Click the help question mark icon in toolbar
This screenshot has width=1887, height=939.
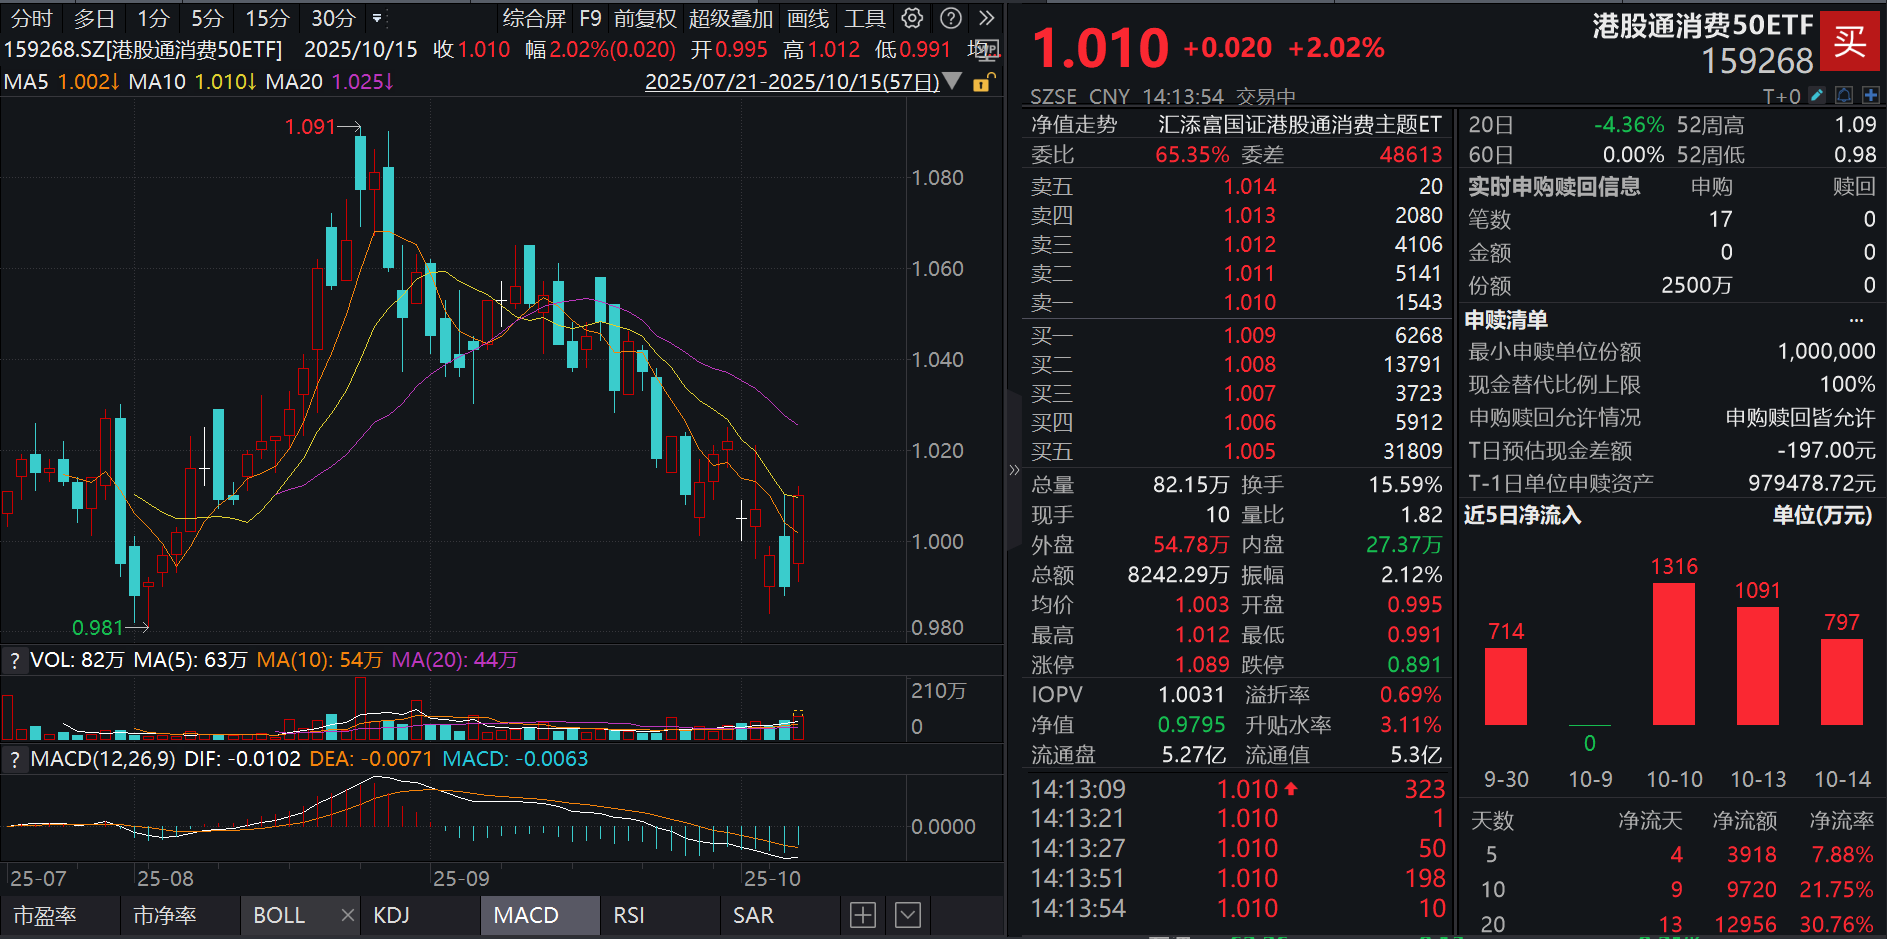[x=951, y=18]
